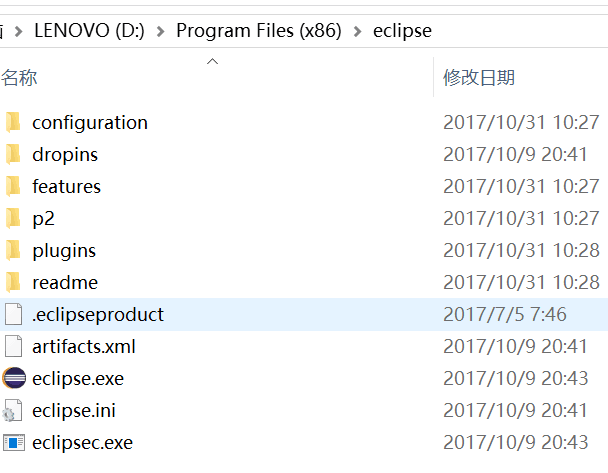
Task: Expand chevron after Program Files (x86)
Action: coord(358,31)
